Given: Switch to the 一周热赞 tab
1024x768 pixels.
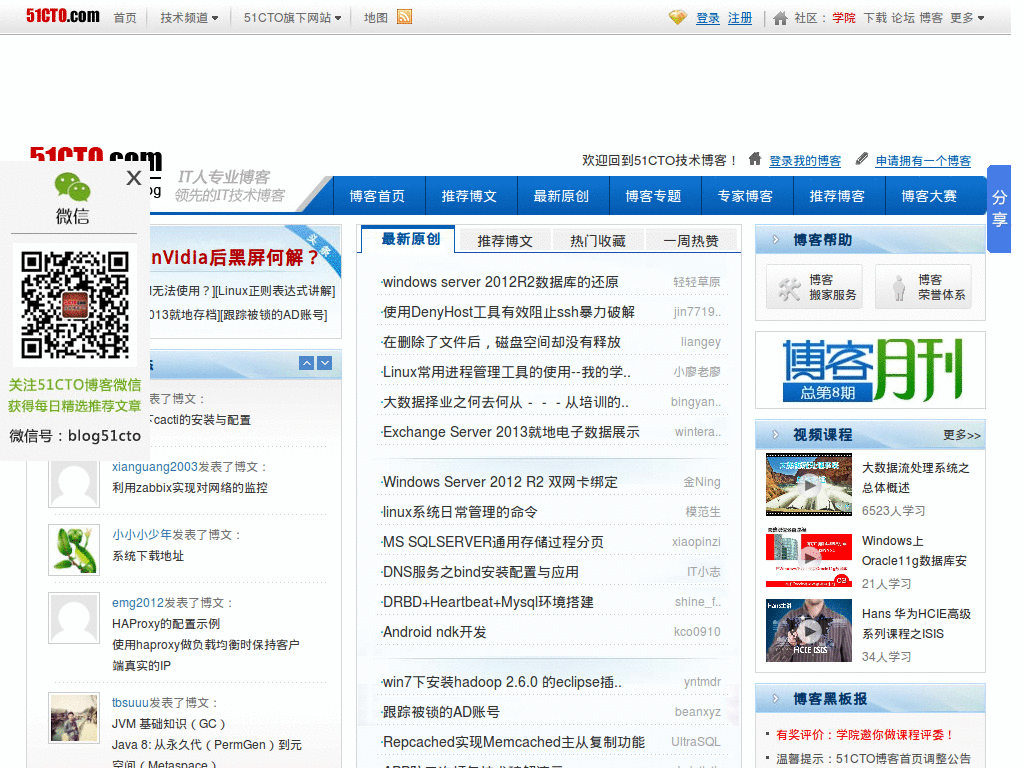Looking at the screenshot, I should click(691, 241).
